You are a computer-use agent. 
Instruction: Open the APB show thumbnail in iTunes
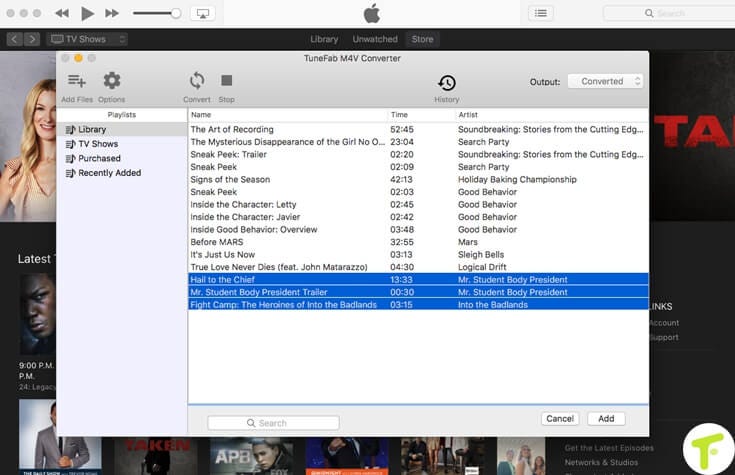(252, 456)
